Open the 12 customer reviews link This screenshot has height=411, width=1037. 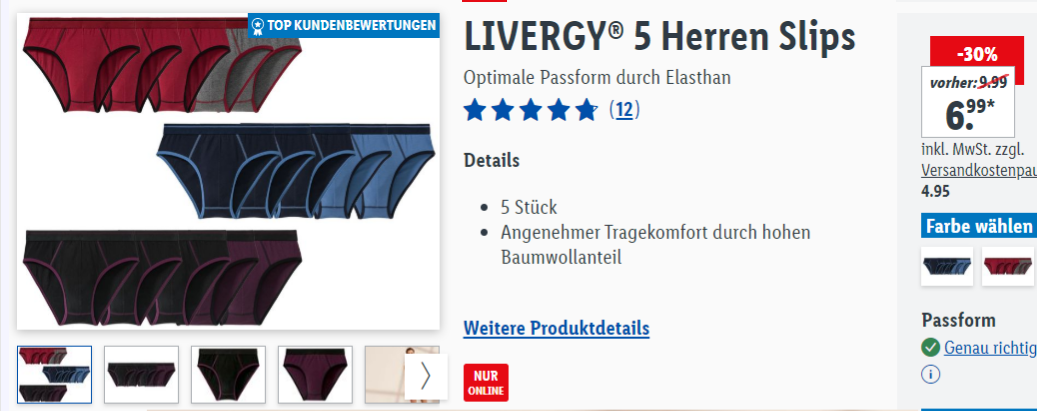624,110
